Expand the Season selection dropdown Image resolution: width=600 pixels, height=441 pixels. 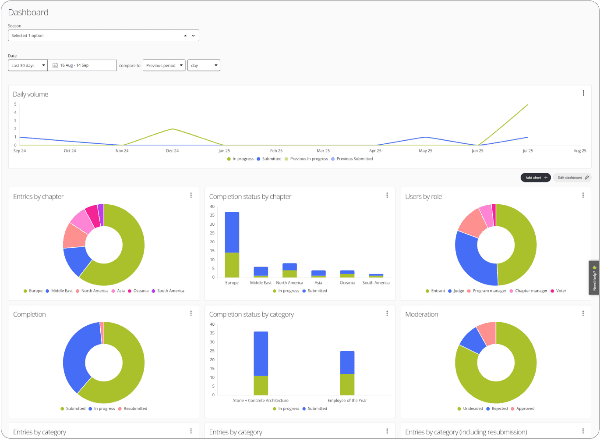tap(193, 35)
